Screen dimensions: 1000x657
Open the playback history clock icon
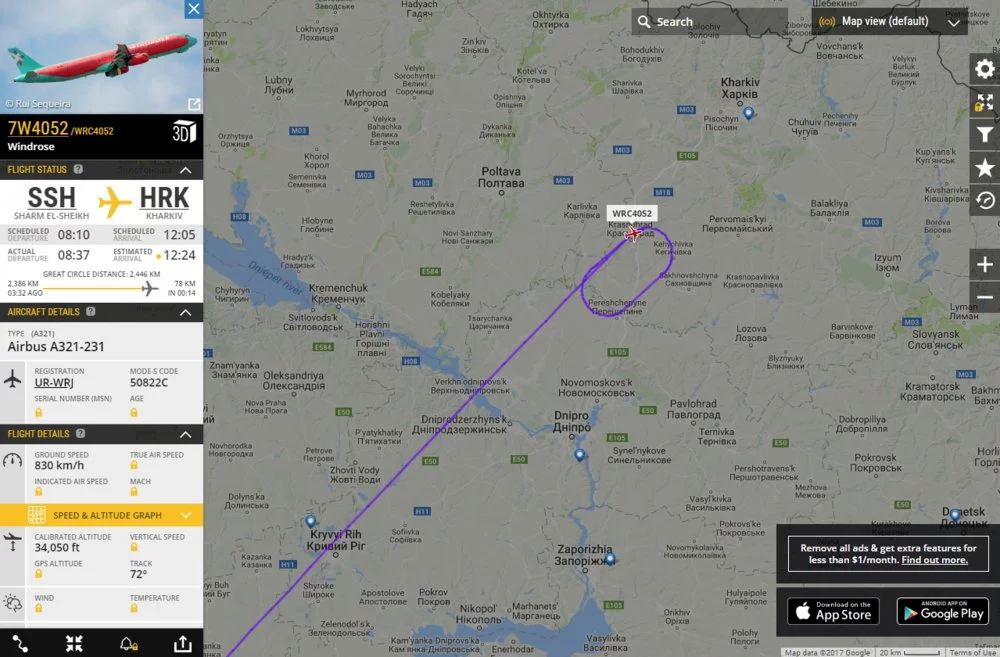pos(985,201)
